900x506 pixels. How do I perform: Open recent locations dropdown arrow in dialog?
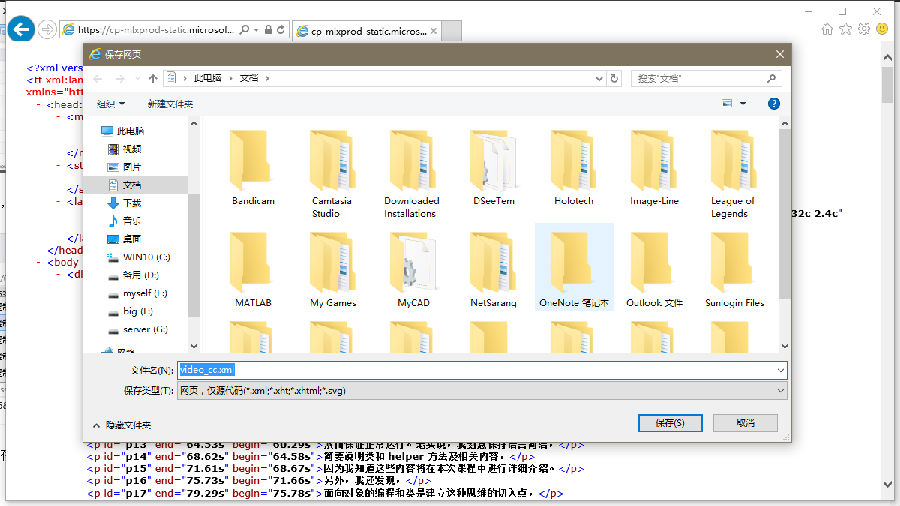pyautogui.click(x=137, y=78)
